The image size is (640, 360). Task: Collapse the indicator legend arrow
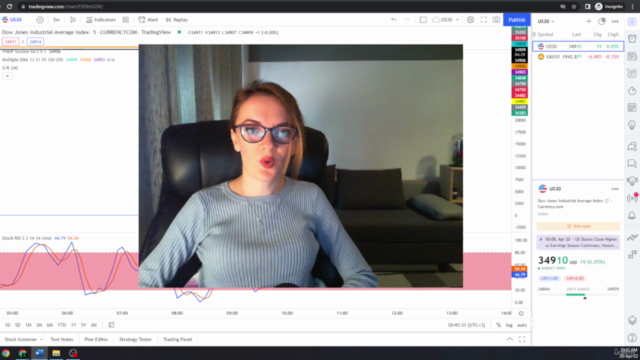click(7, 76)
